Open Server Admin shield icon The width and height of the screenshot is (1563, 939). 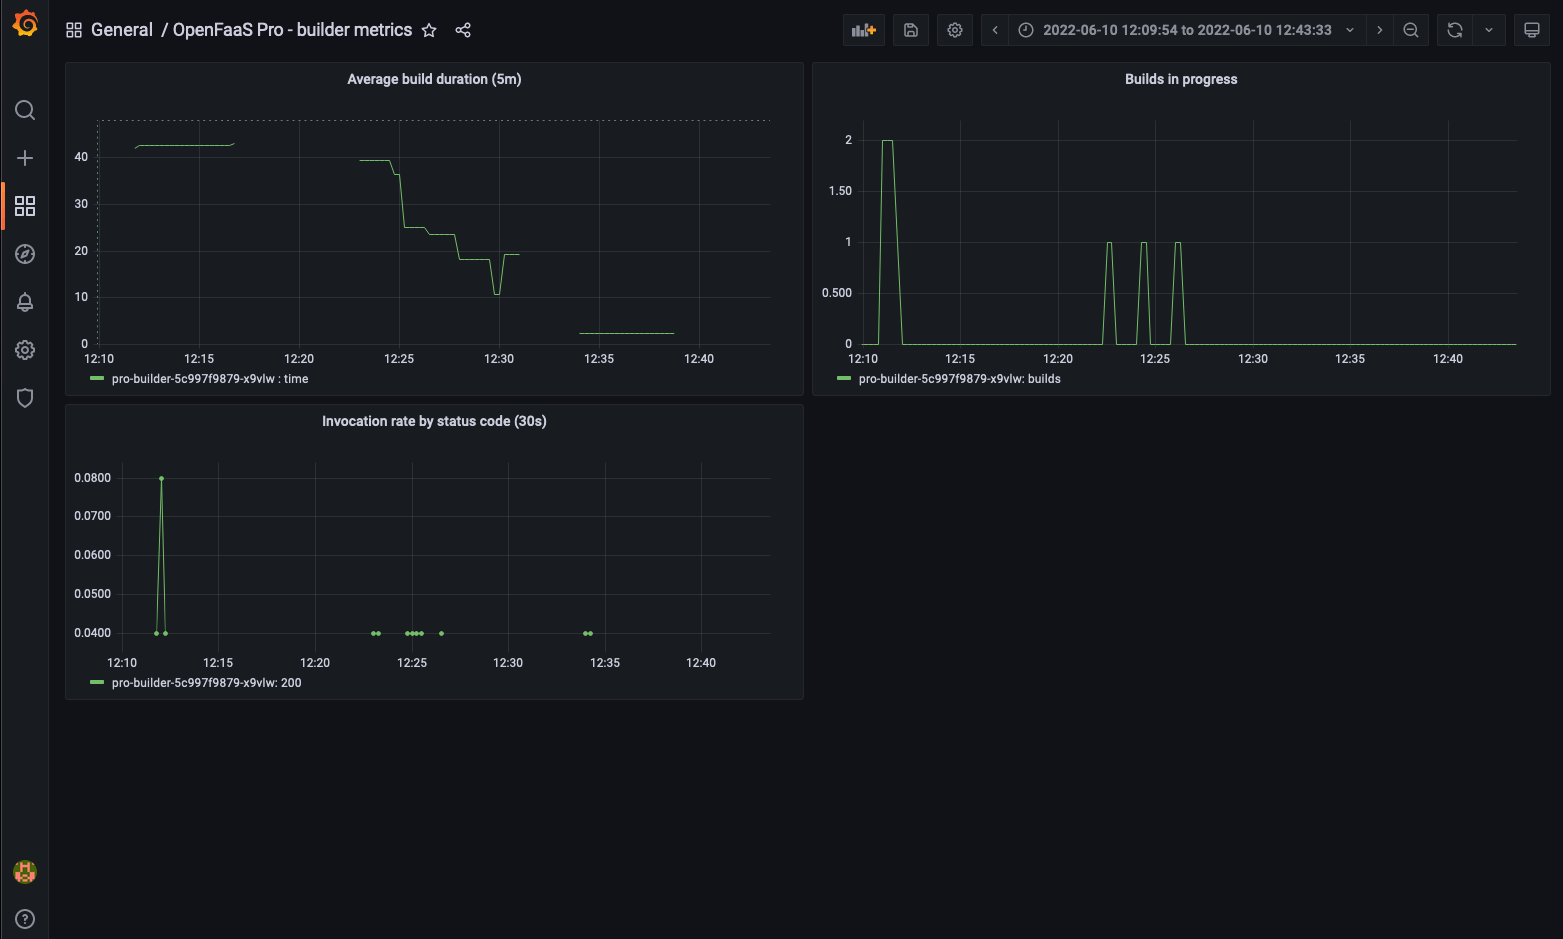point(25,397)
